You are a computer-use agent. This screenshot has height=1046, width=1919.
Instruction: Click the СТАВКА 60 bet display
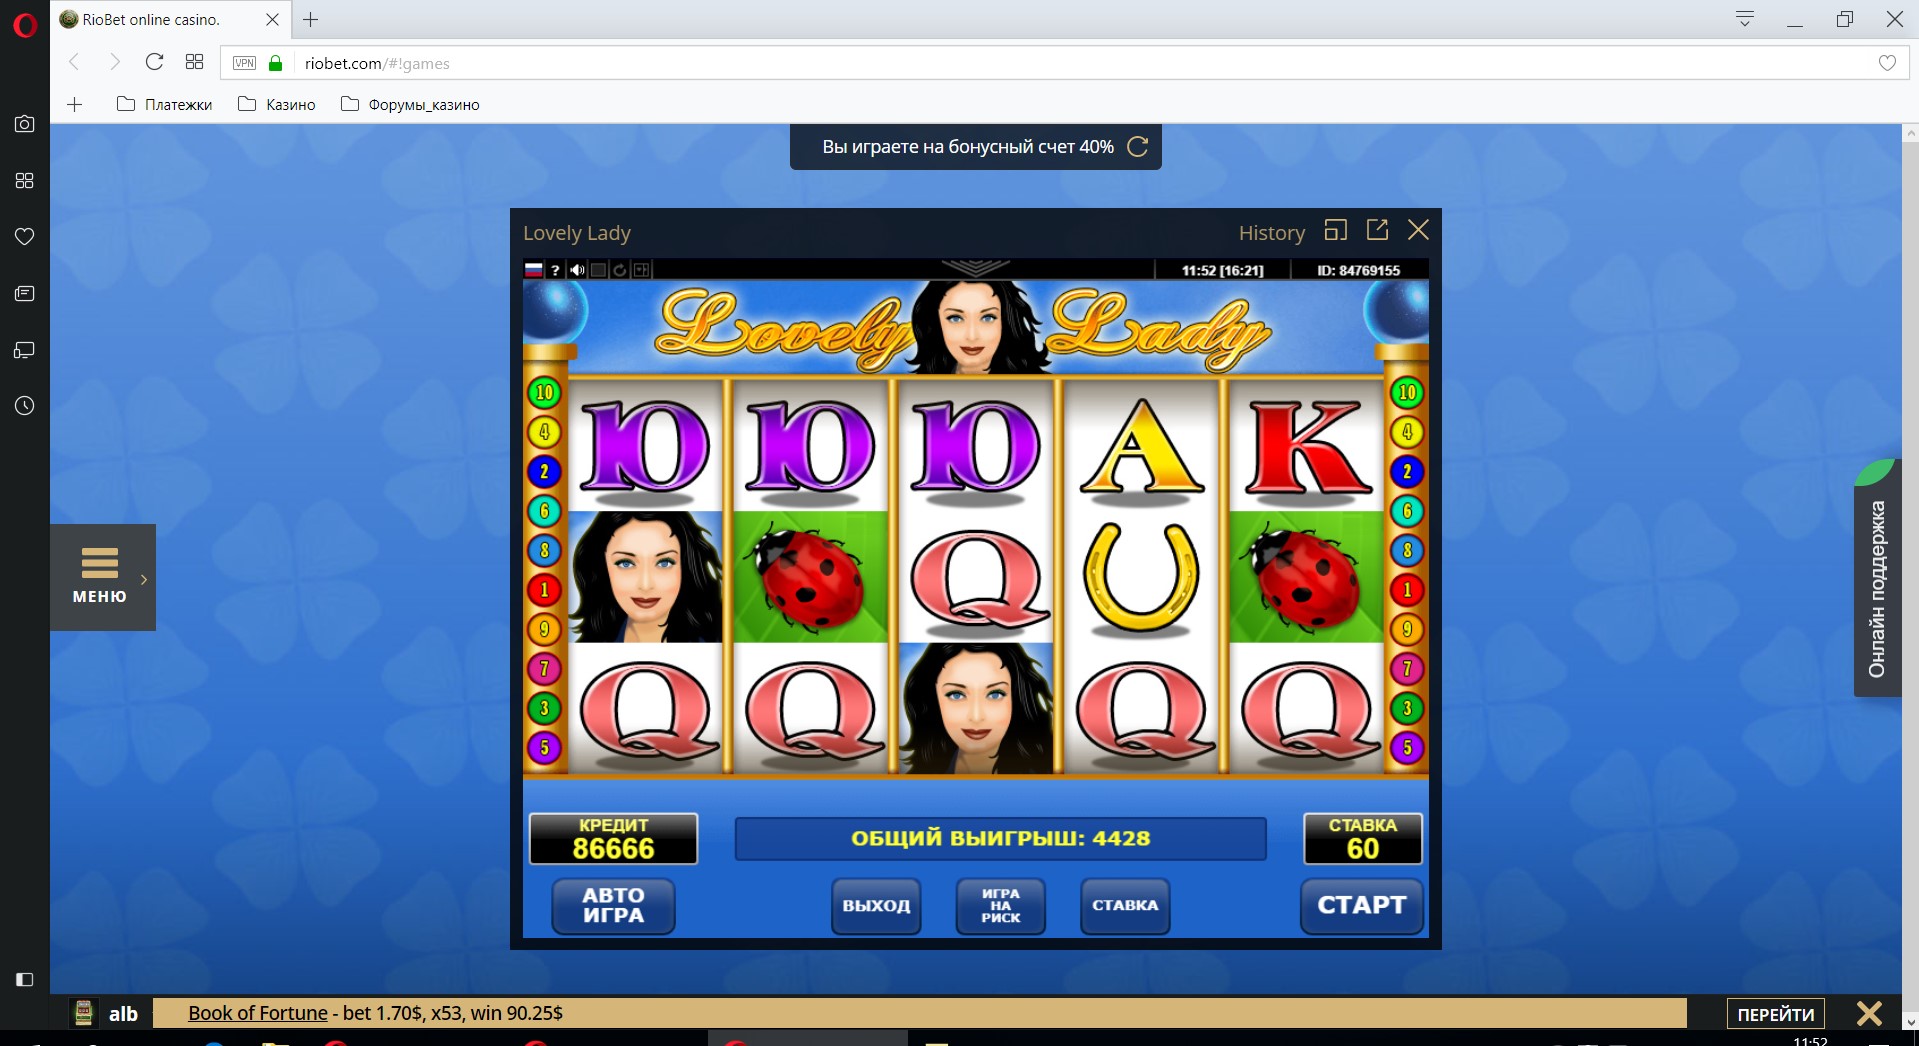tap(1363, 838)
